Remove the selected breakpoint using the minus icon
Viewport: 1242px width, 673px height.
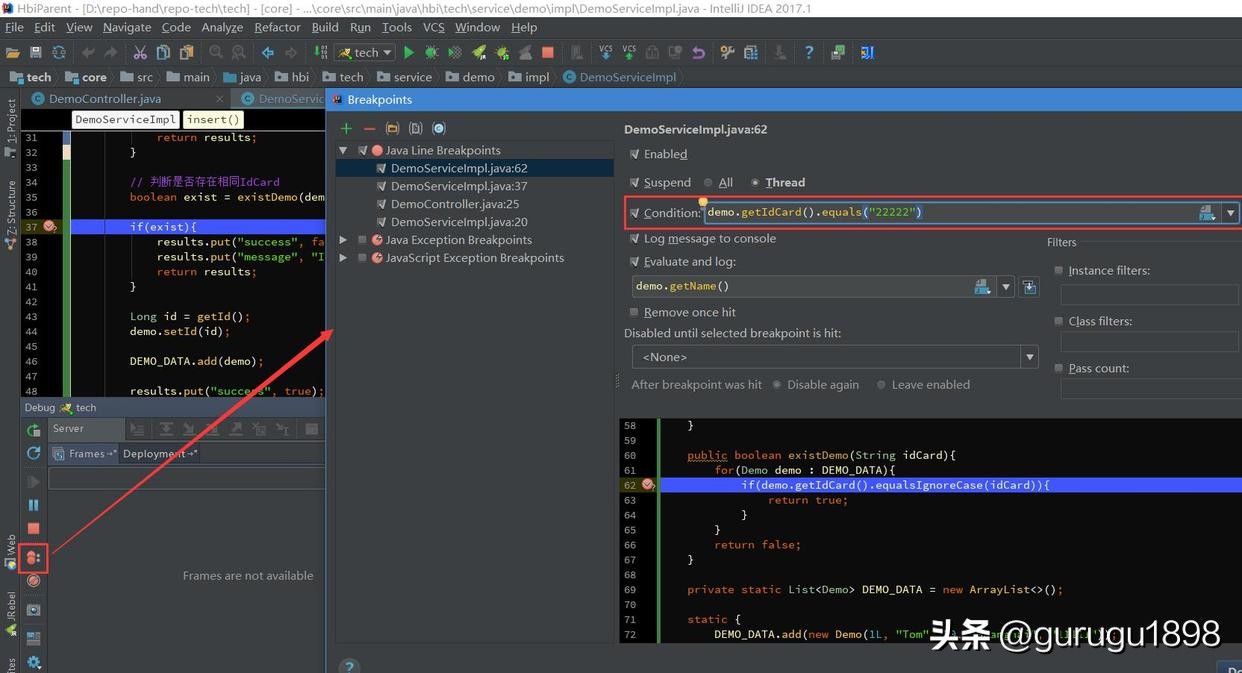[368, 128]
